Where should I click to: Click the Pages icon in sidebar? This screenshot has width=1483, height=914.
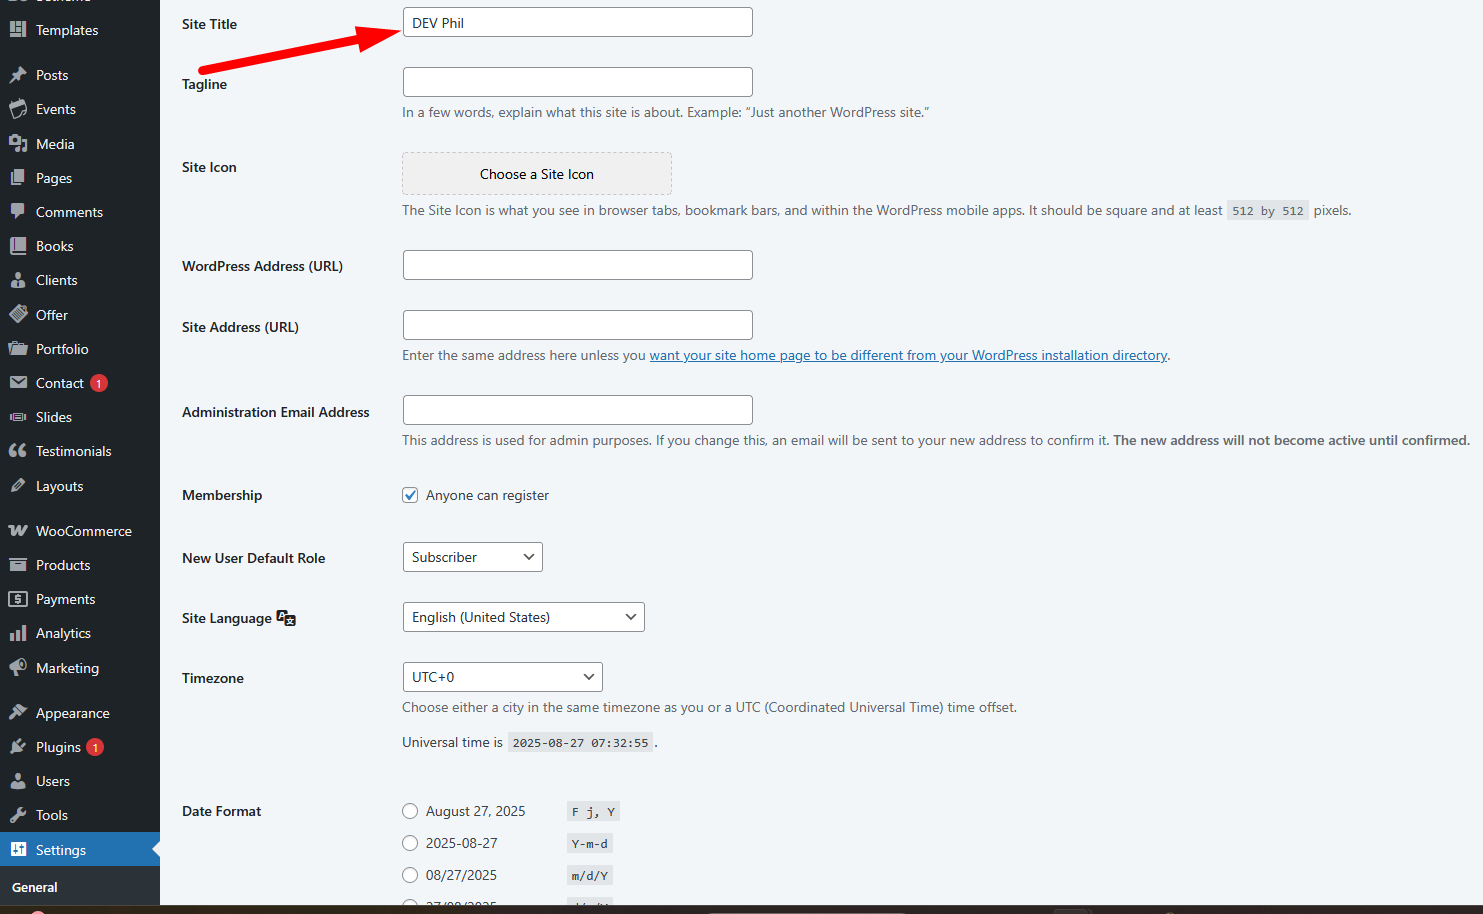[18, 178]
